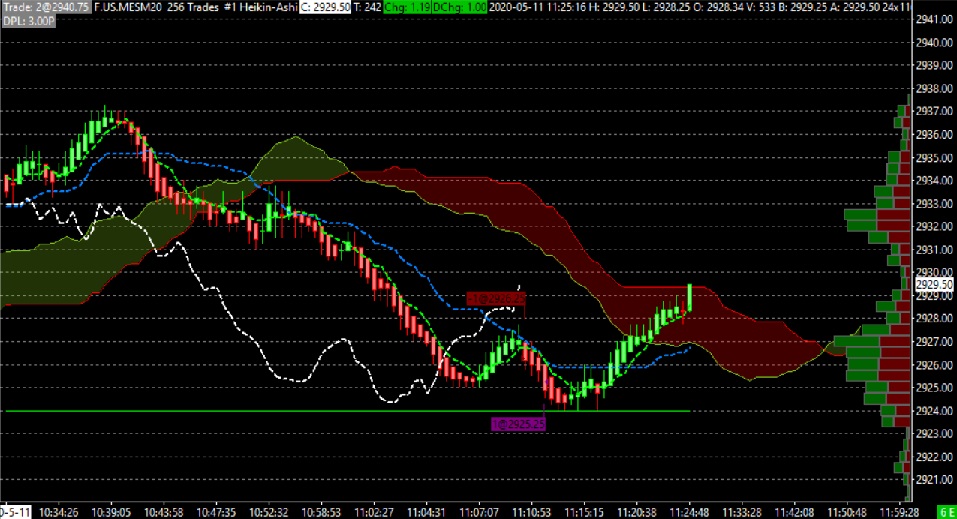
Task: Click the date box at time axis start
Action: coord(15,512)
